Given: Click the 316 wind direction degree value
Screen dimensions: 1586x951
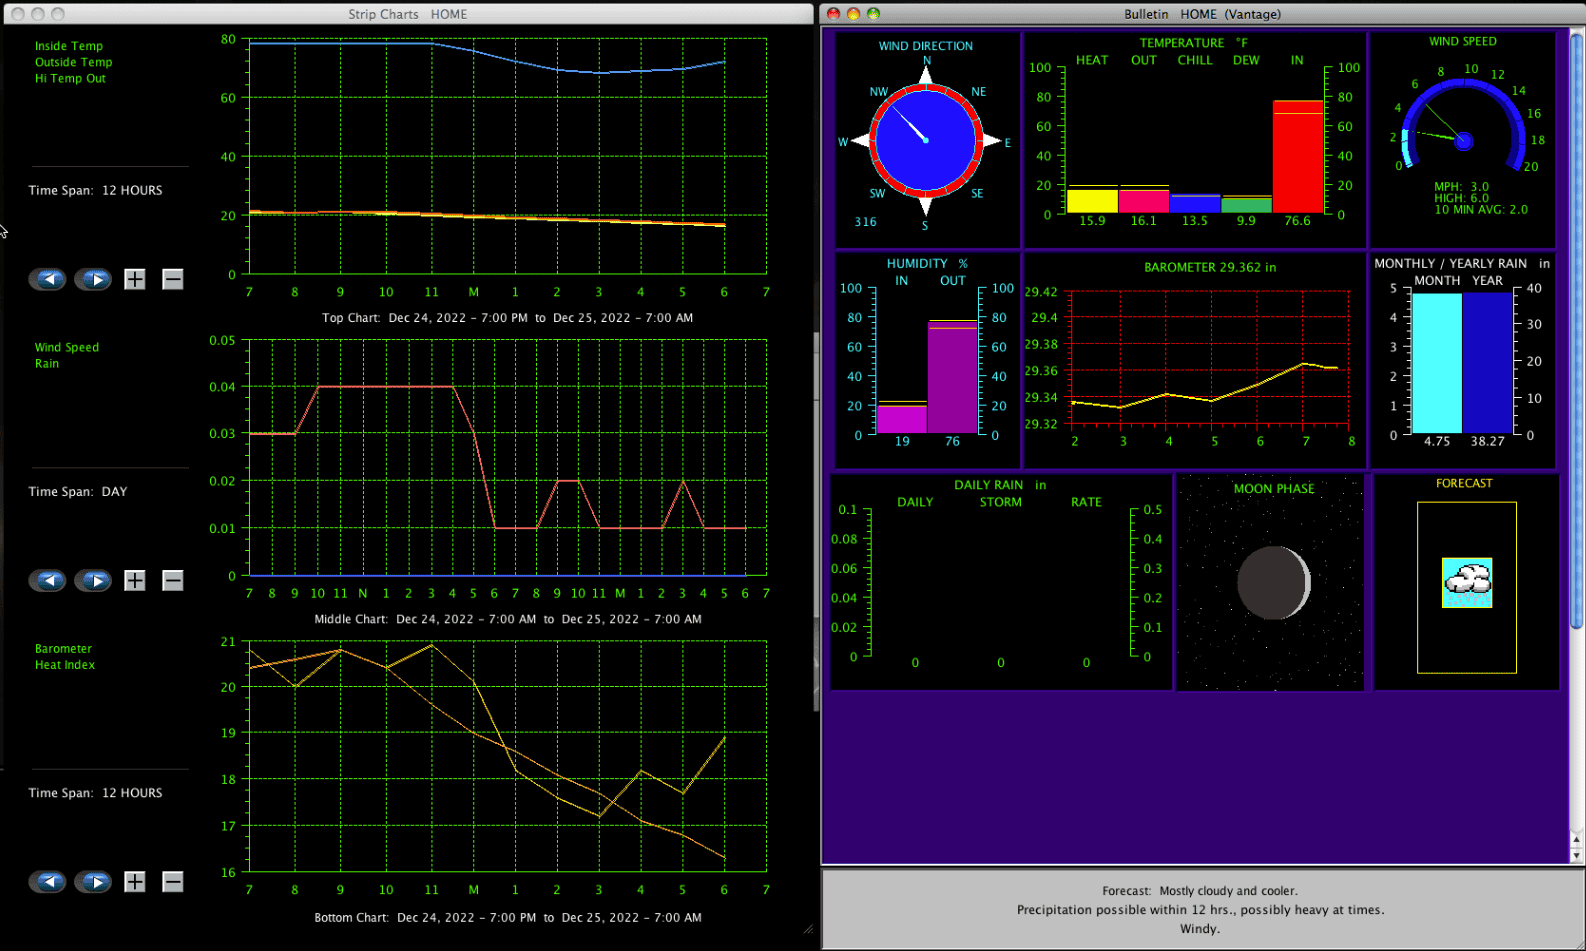Looking at the screenshot, I should (x=866, y=222).
